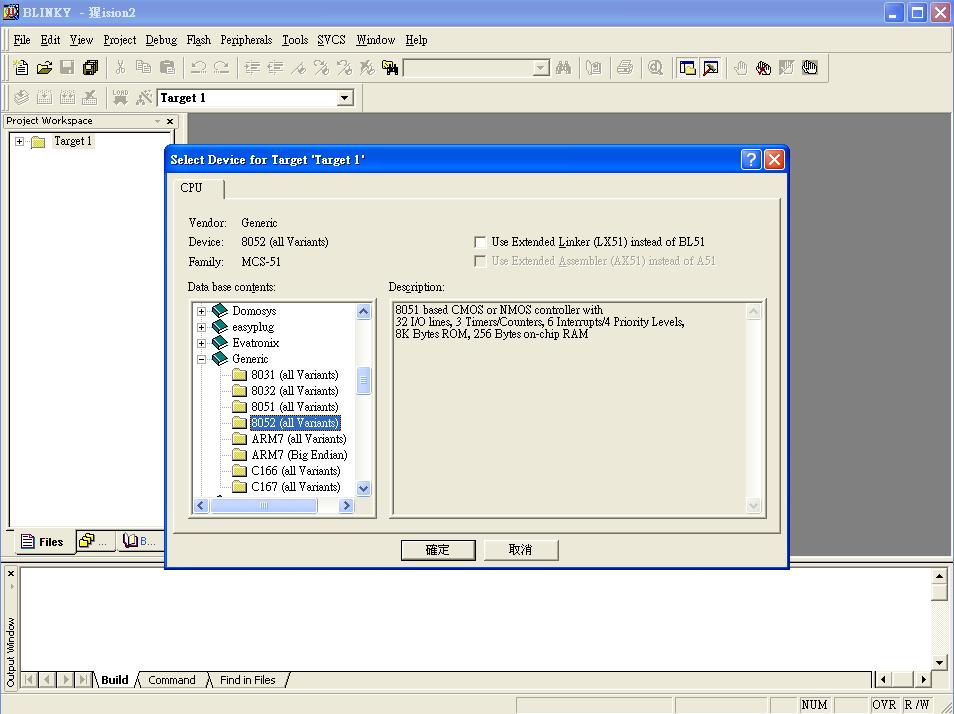Toggle the Output Window toolbar icon
The height and width of the screenshot is (714, 954).
[x=711, y=68]
